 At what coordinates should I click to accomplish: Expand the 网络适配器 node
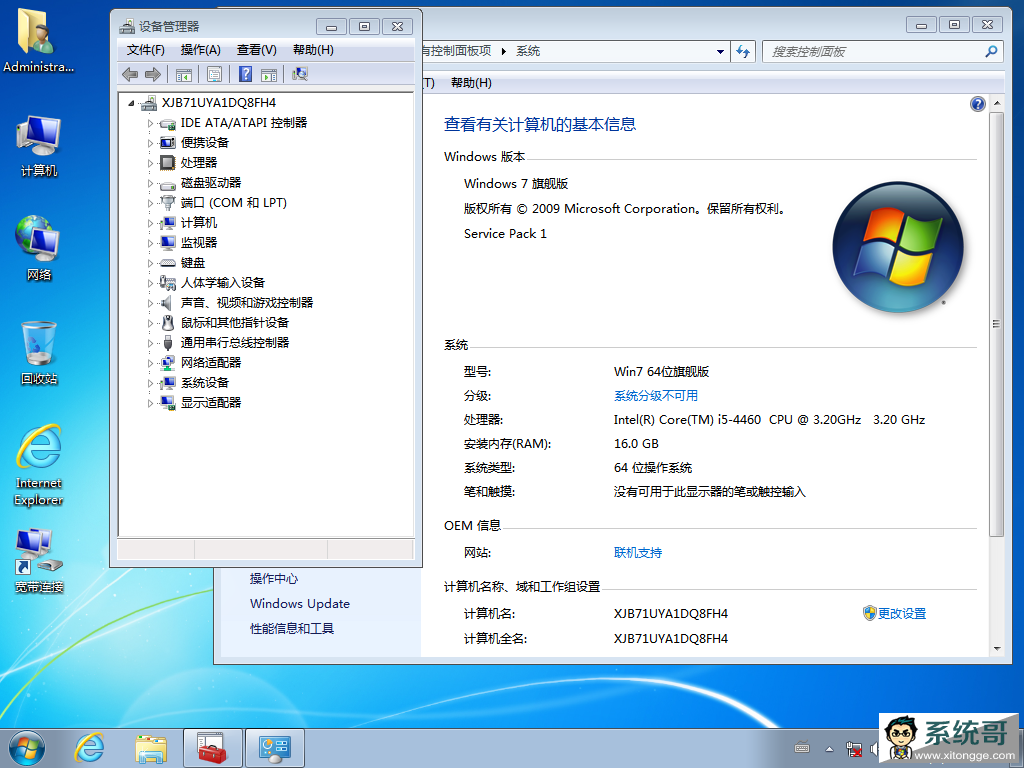coord(150,363)
